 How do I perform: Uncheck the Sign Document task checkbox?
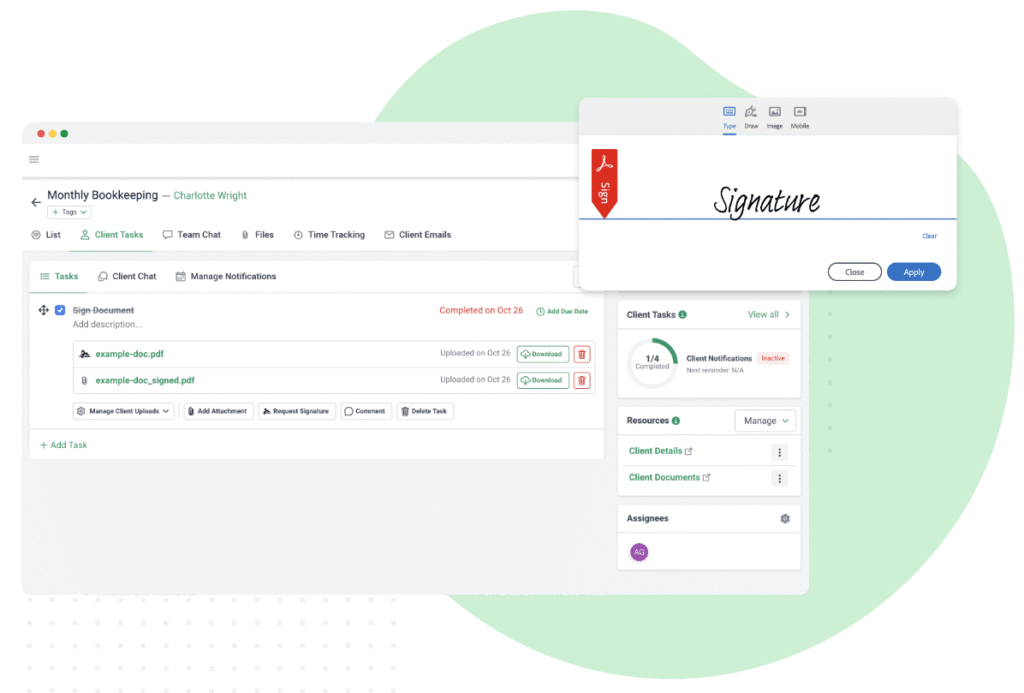[60, 310]
